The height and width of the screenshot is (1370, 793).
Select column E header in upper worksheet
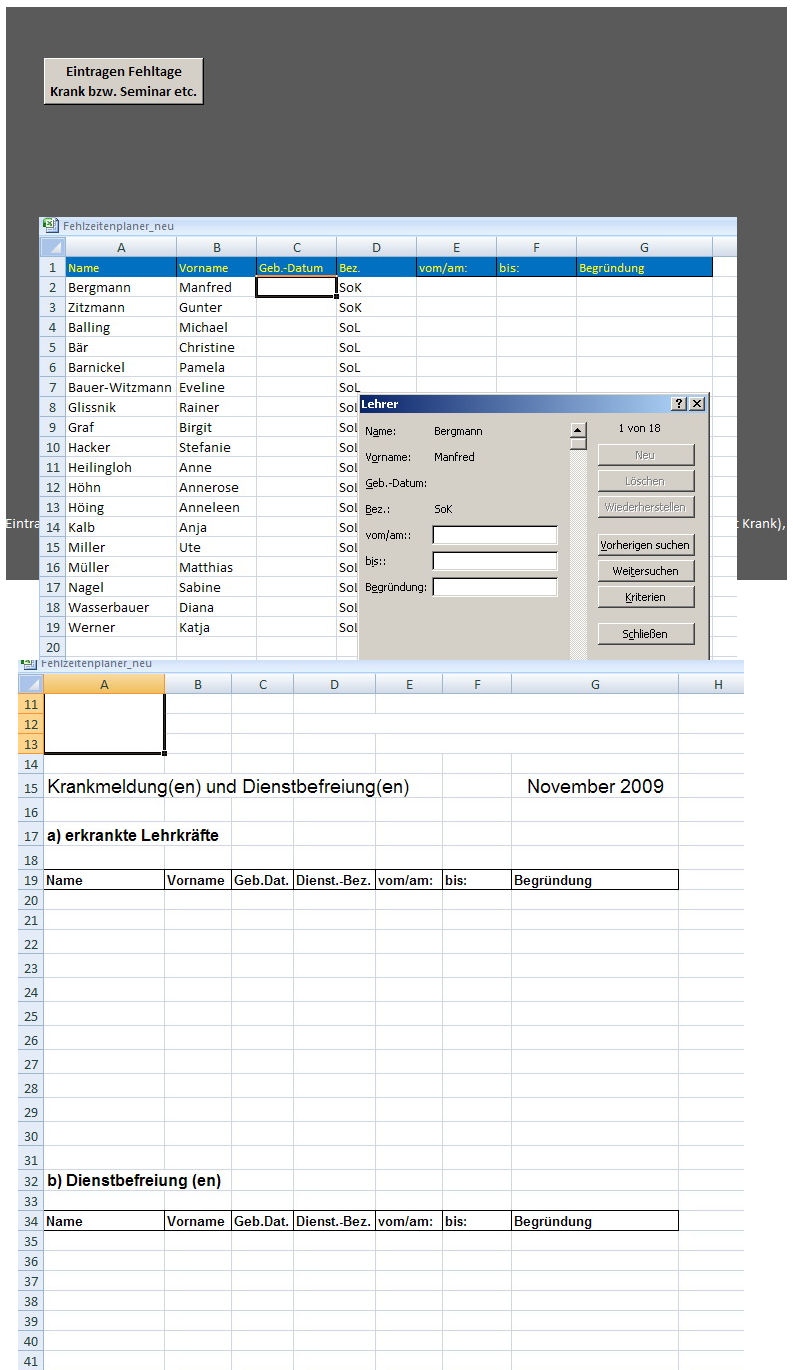[456, 247]
